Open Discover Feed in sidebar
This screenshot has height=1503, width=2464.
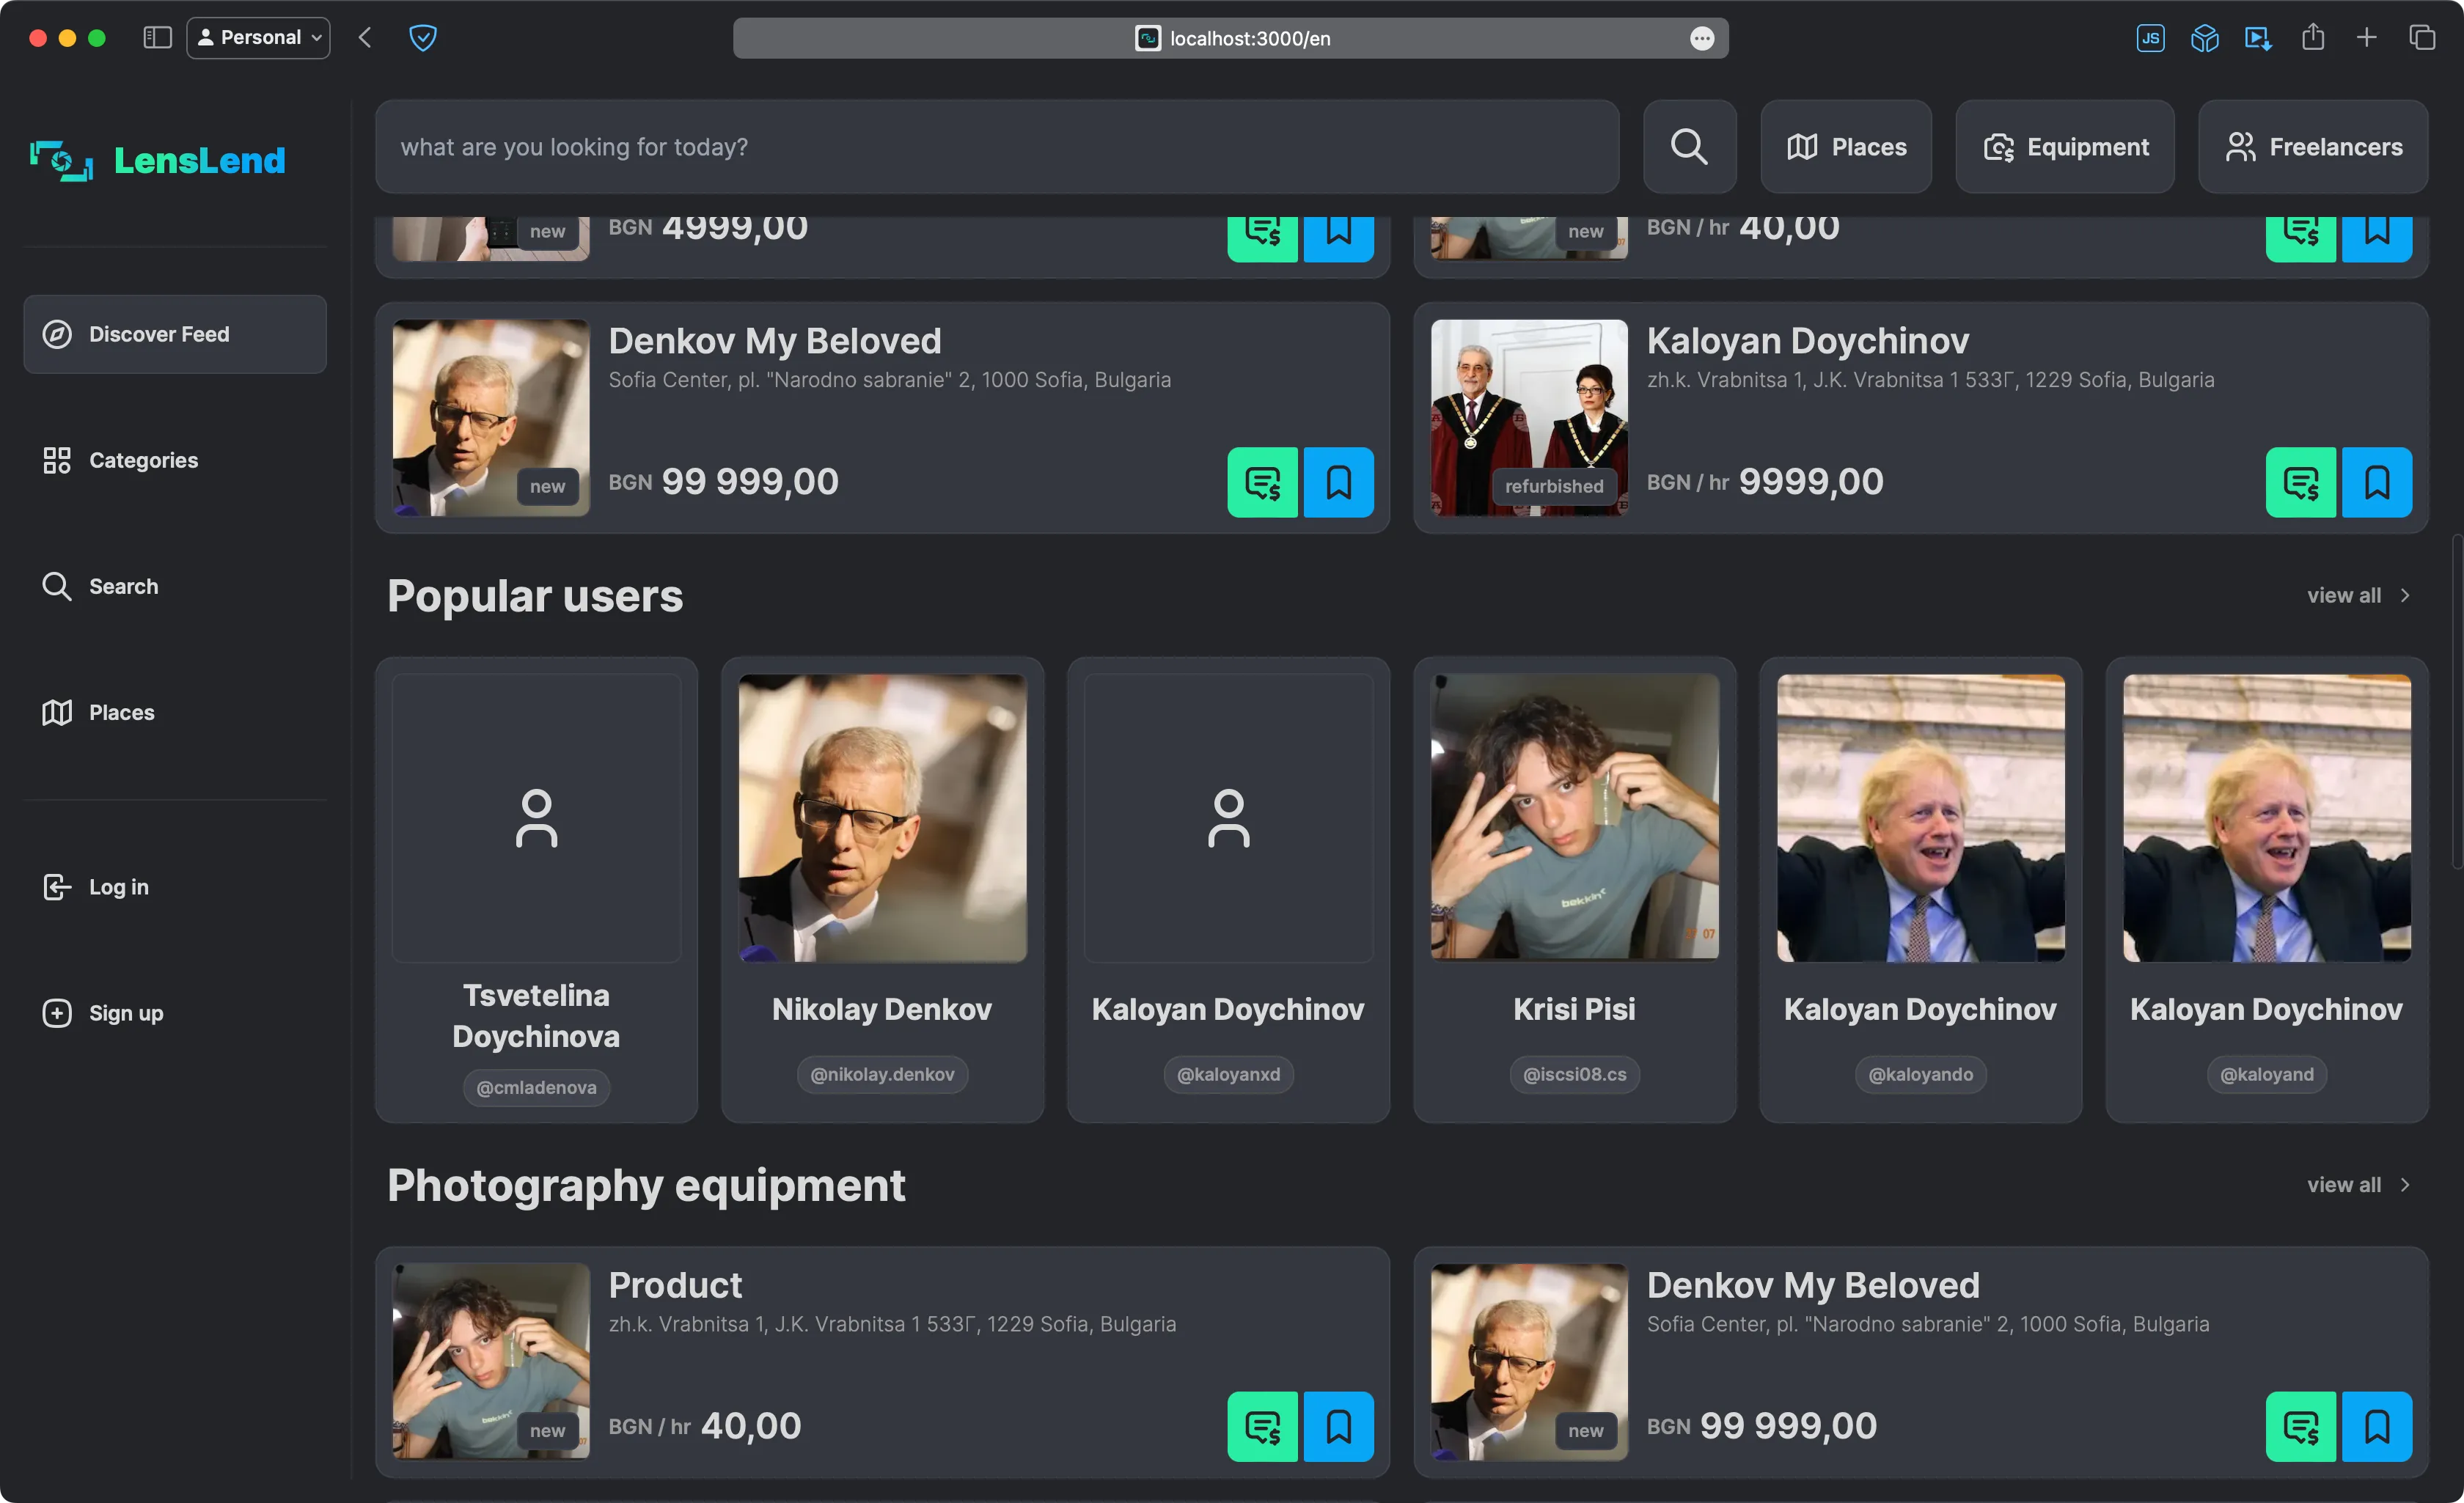(x=175, y=334)
